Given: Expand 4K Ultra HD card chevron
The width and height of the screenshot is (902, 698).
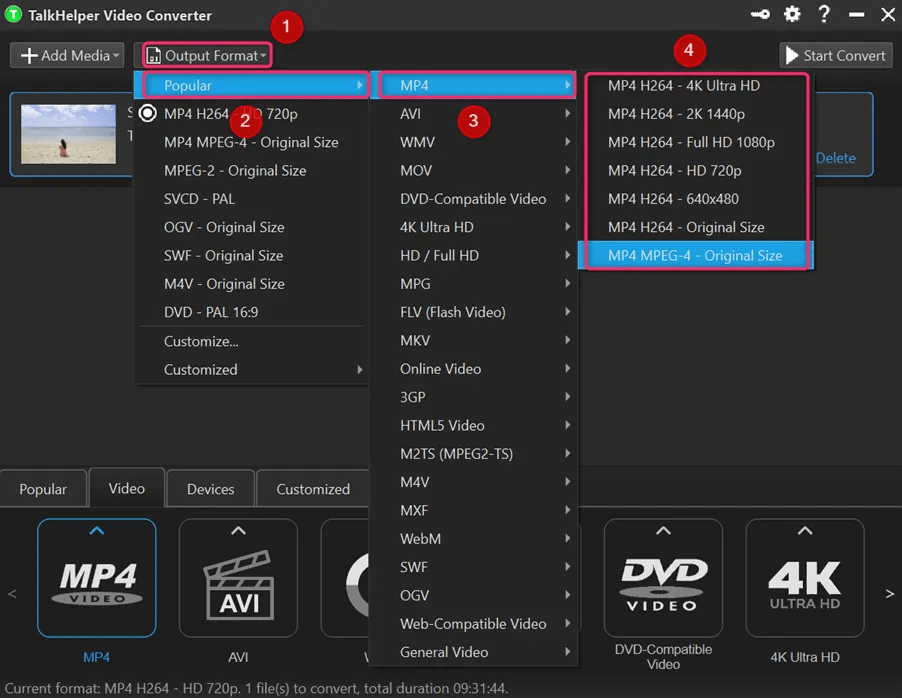Looking at the screenshot, I should point(805,531).
